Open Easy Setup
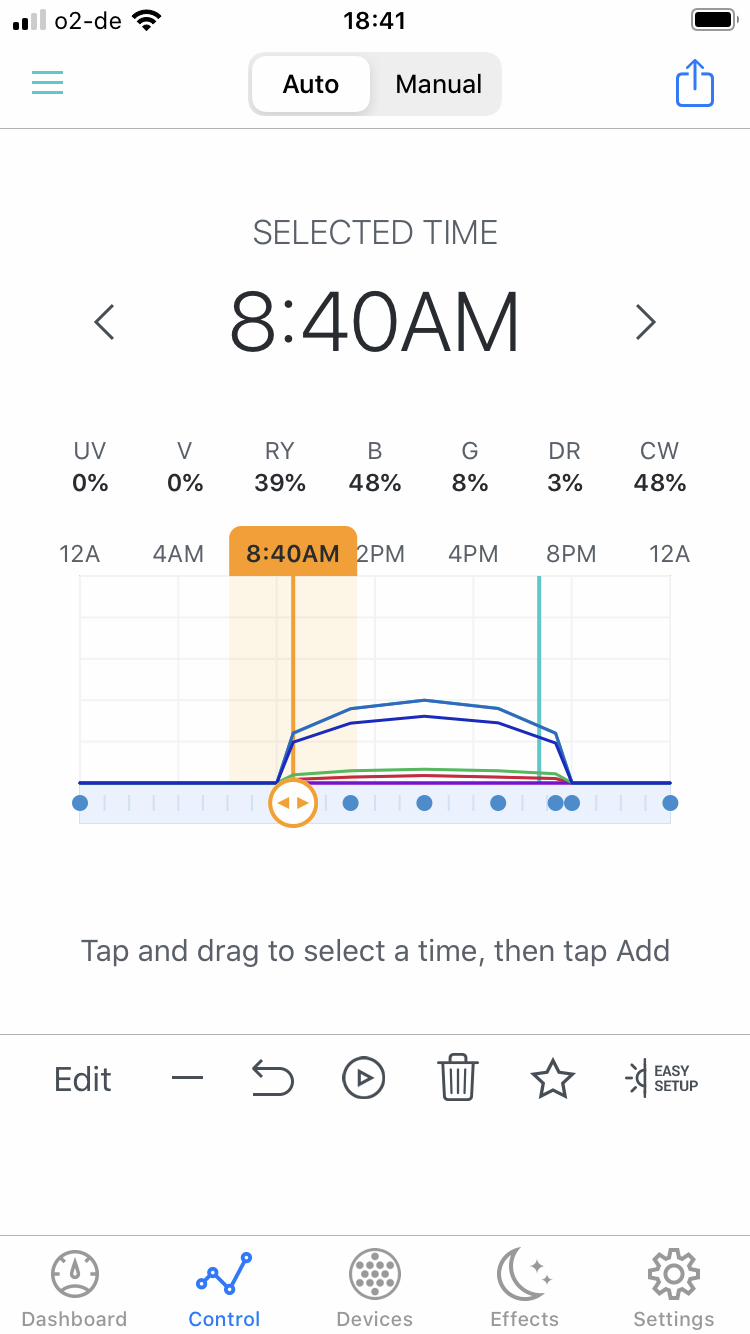Screen dimensions: 750x1334 click(x=662, y=1078)
